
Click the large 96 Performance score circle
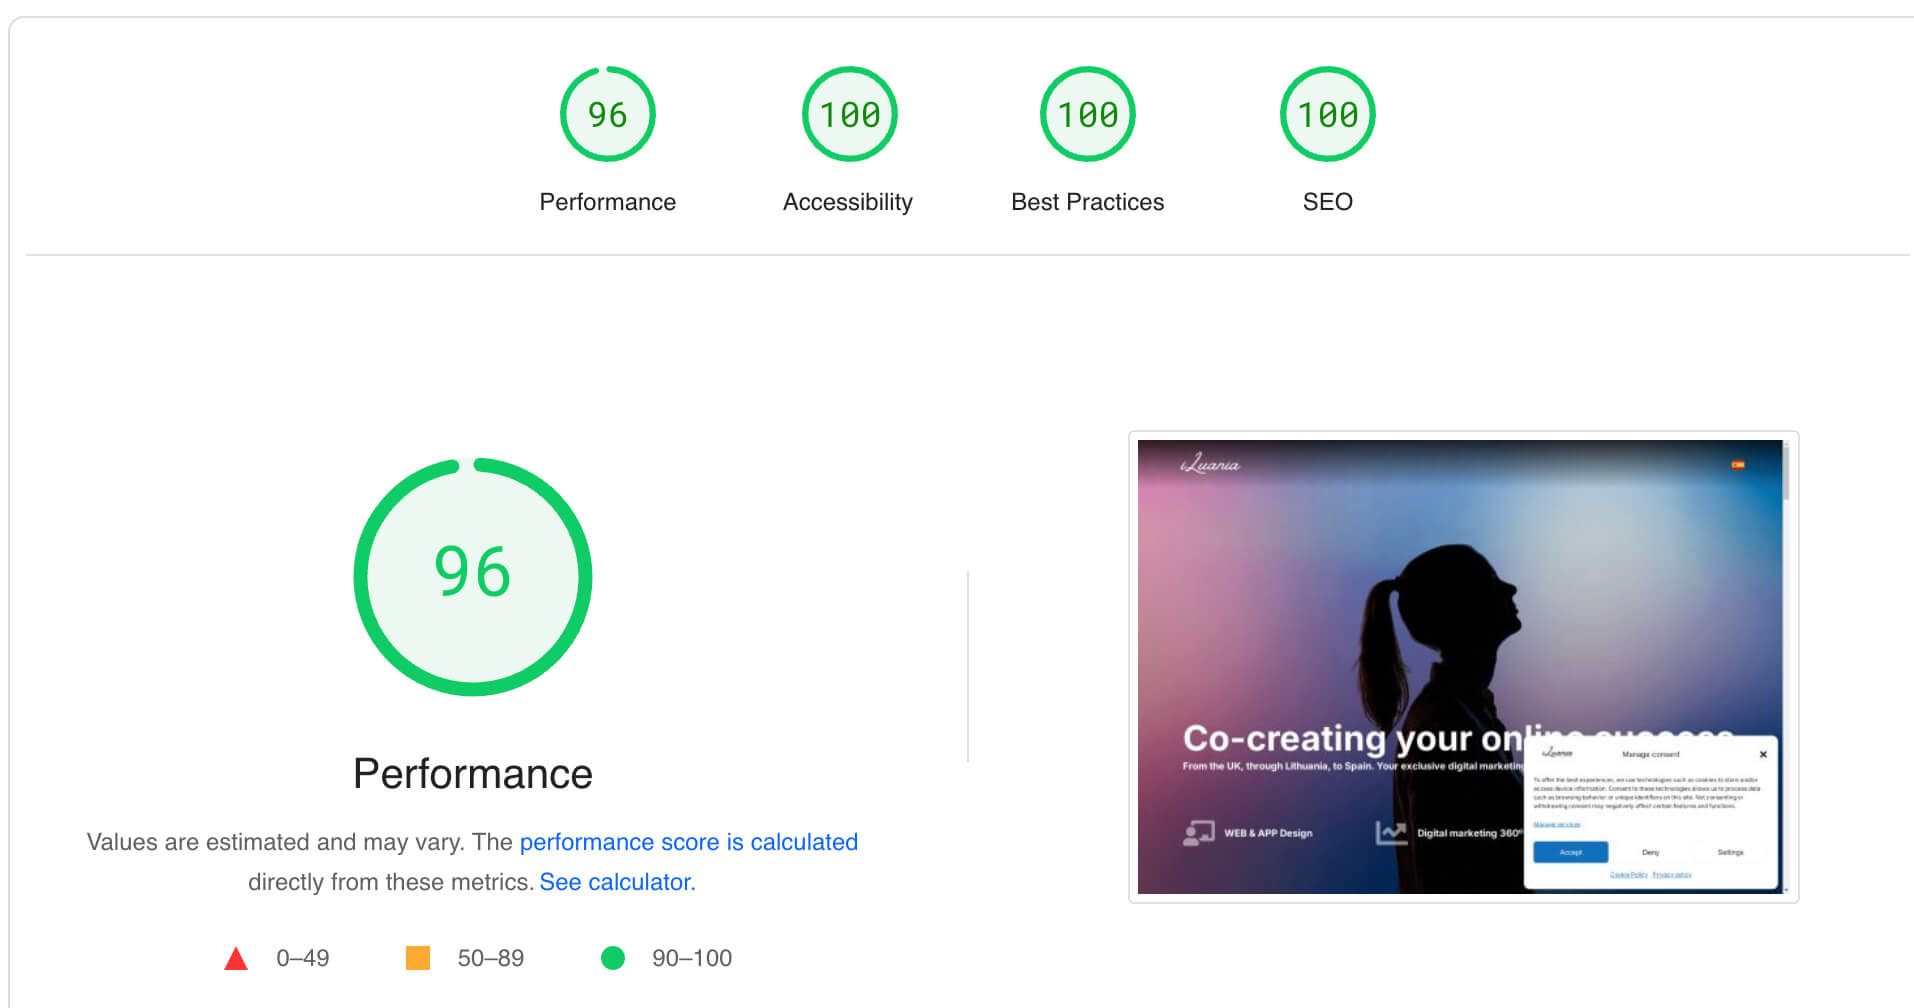click(473, 576)
